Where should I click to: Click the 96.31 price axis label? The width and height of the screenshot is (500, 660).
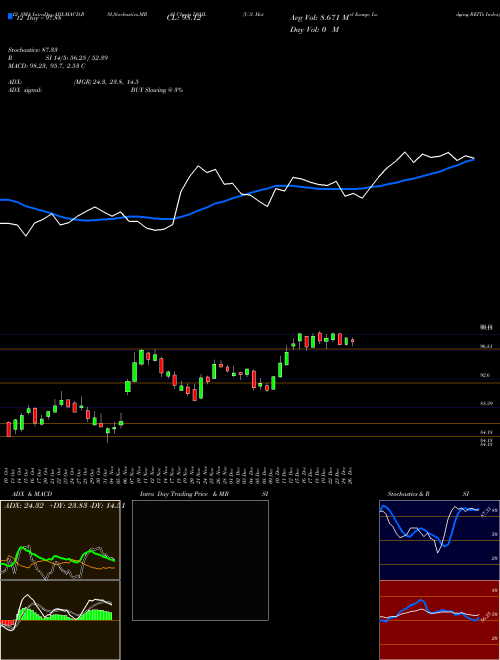pos(486,346)
